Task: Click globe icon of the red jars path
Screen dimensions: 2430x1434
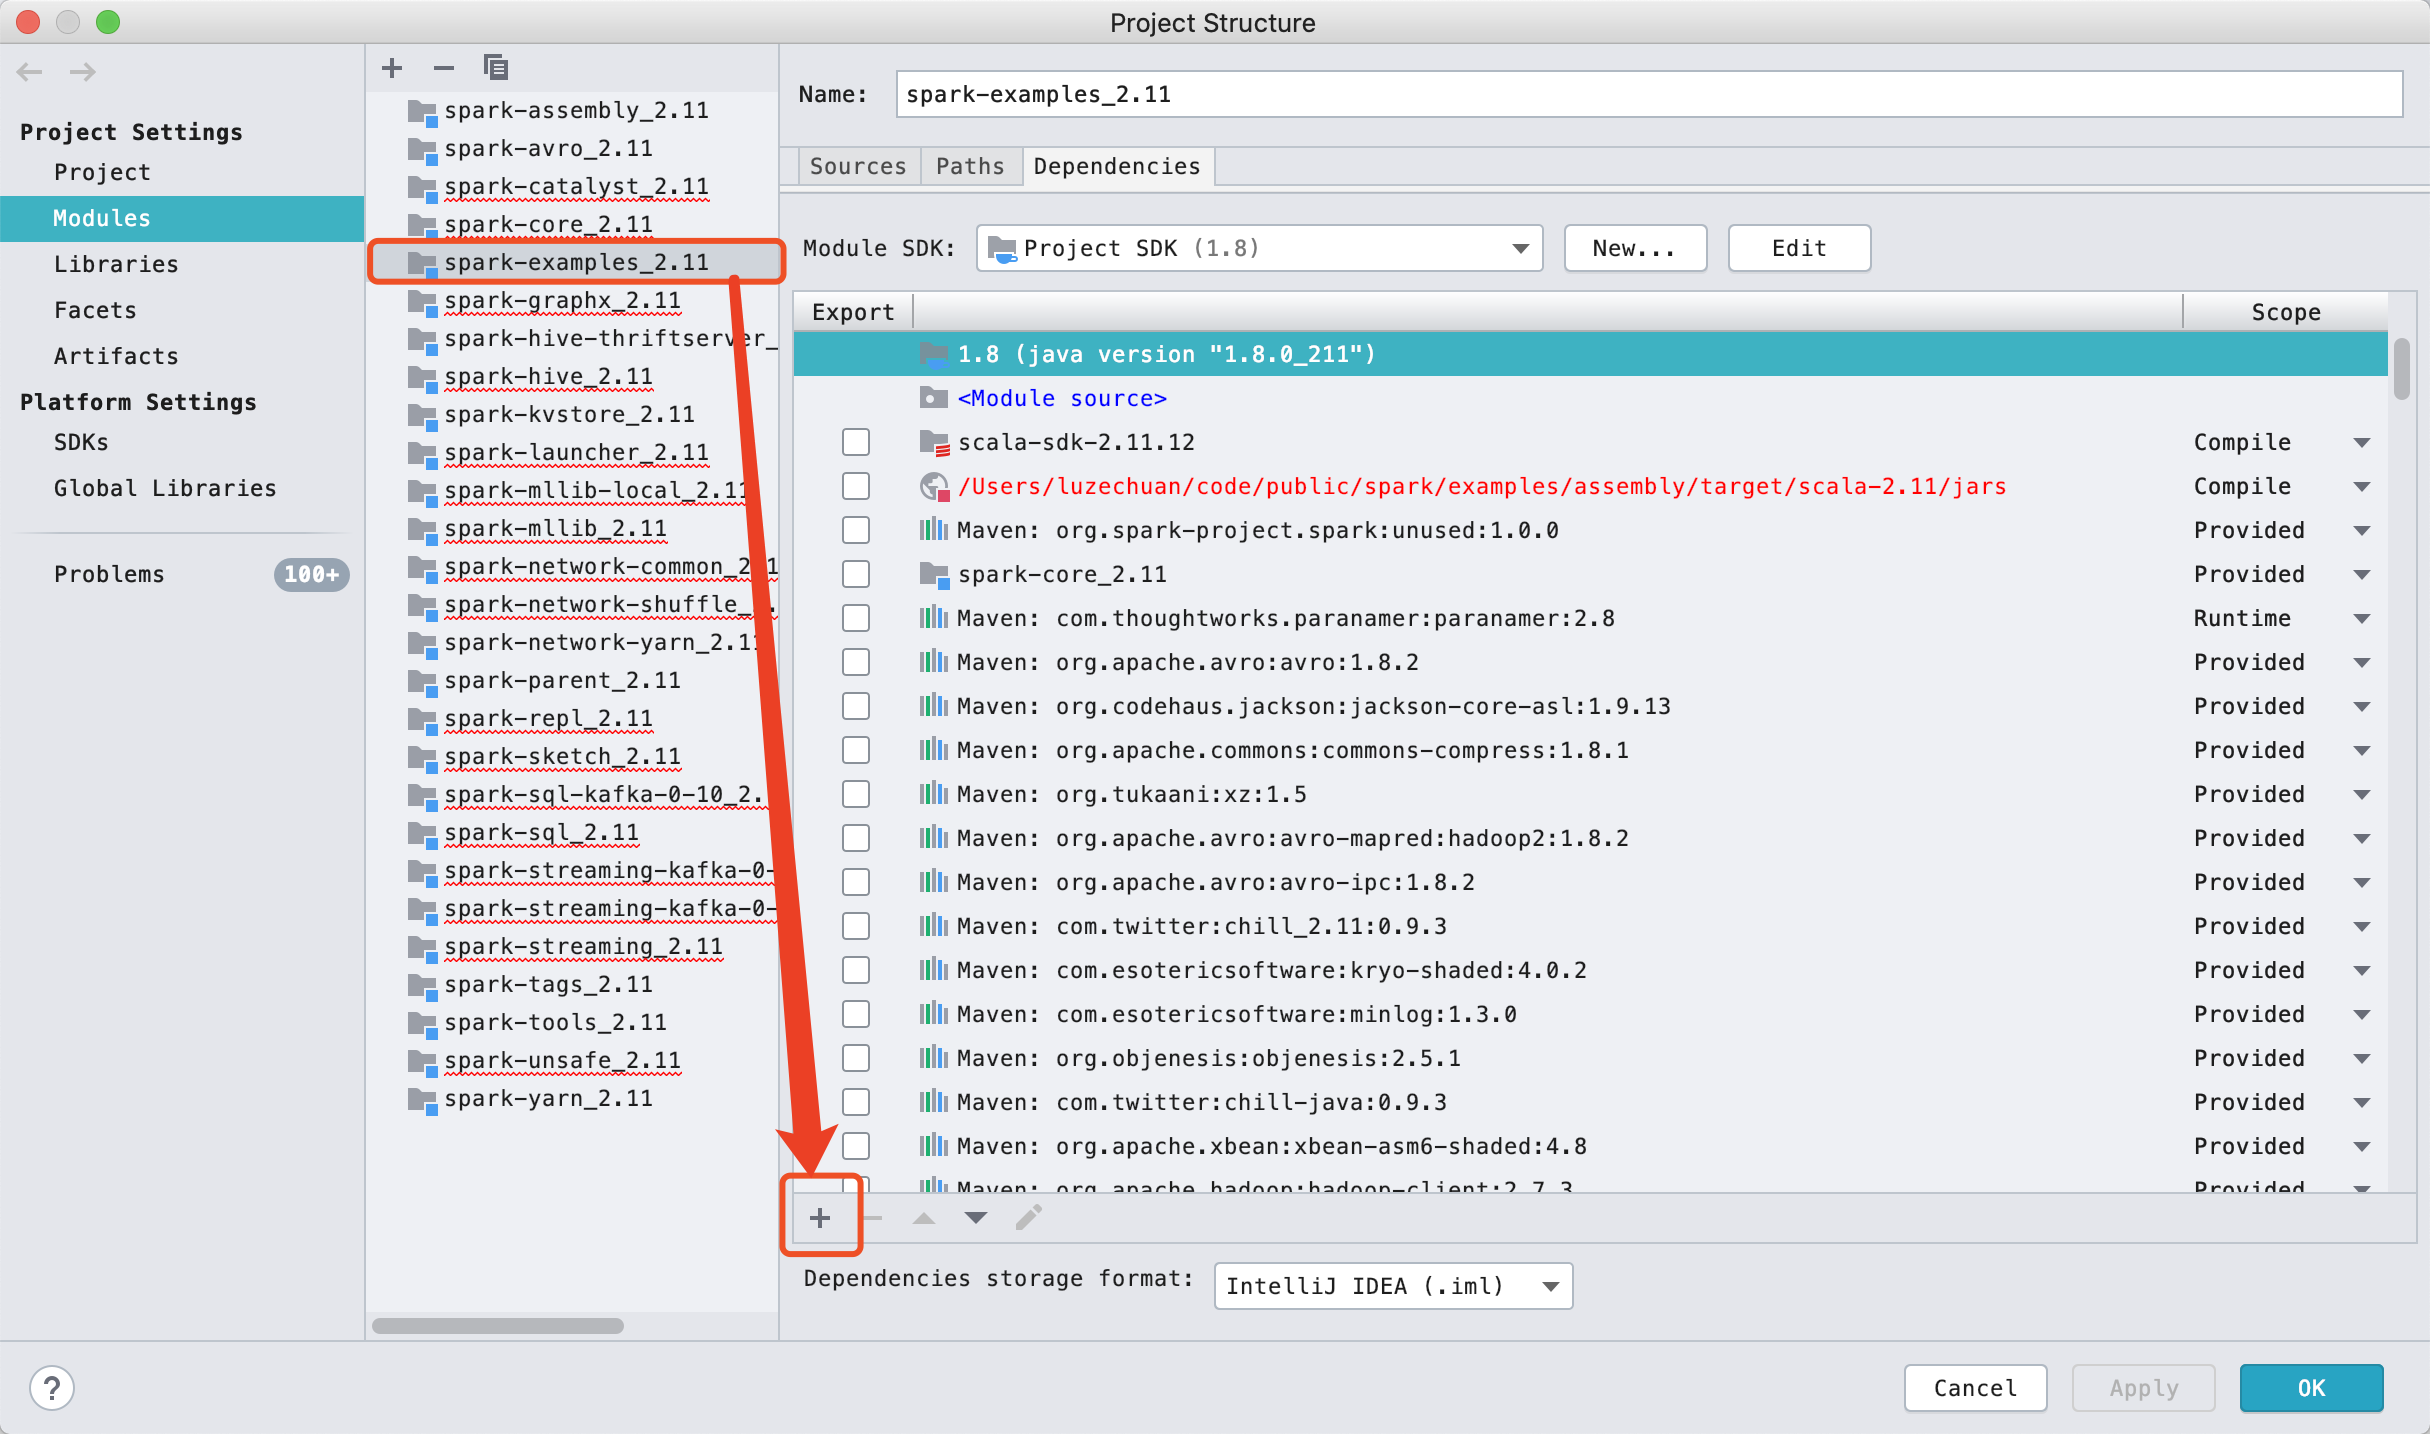Action: coord(934,487)
